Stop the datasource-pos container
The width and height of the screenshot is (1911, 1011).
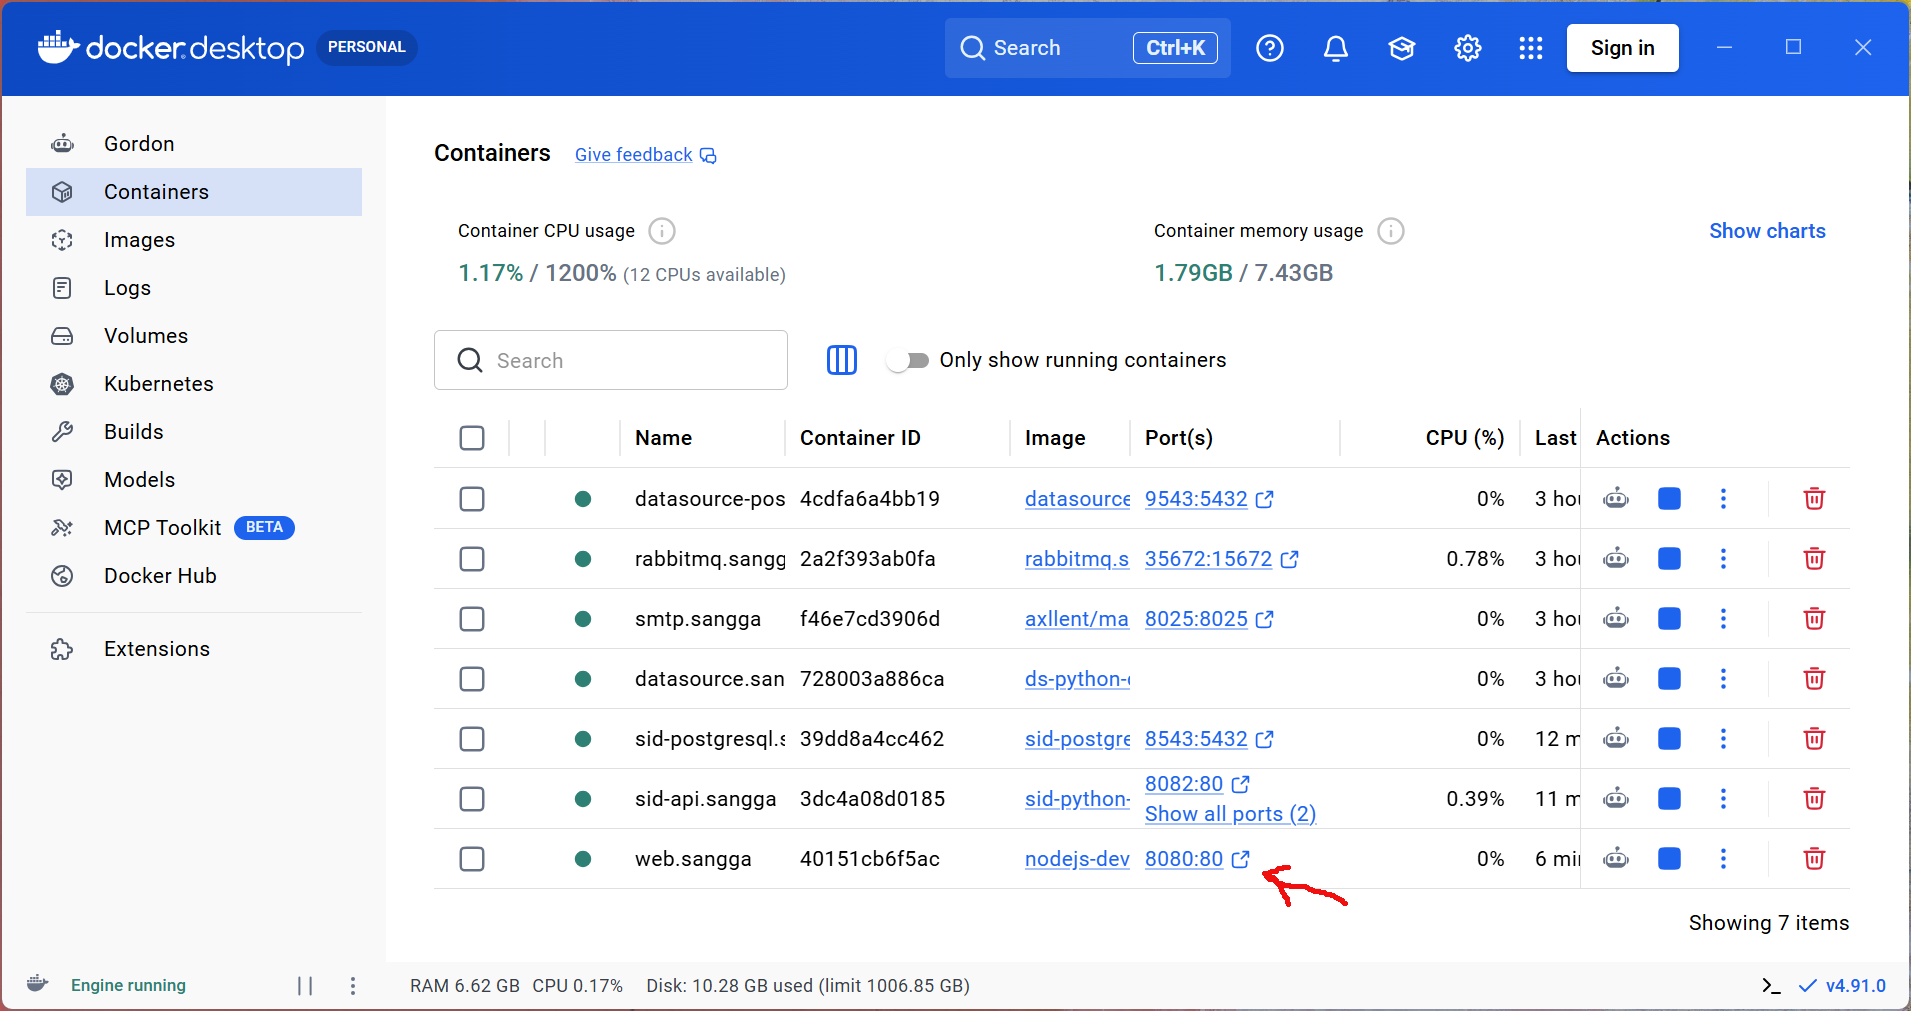click(1669, 498)
